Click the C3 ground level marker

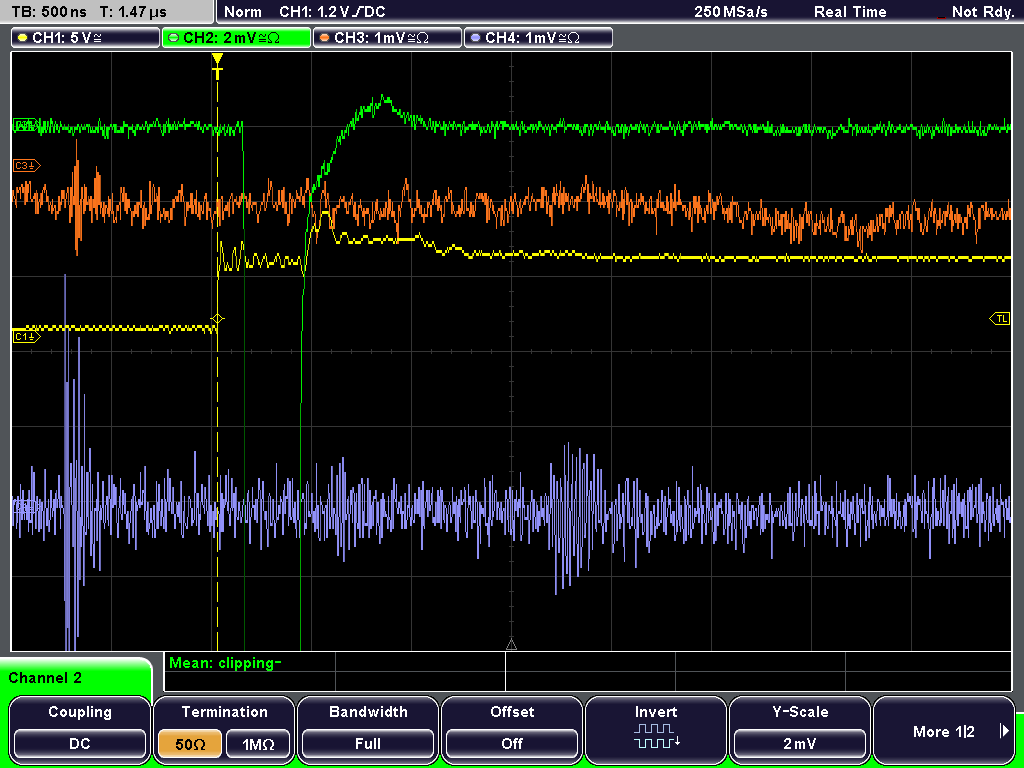pyautogui.click(x=27, y=166)
